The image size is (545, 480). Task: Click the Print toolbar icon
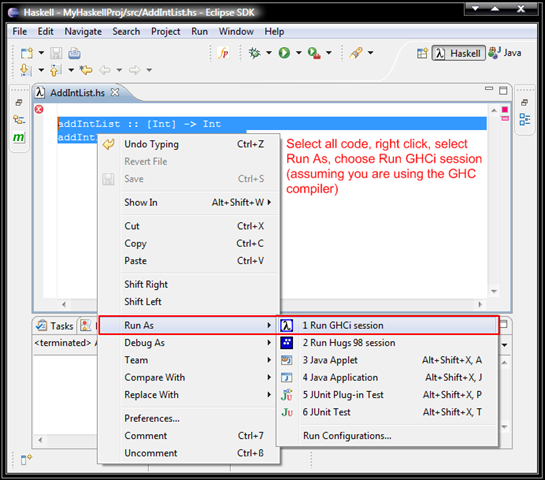(x=74, y=53)
